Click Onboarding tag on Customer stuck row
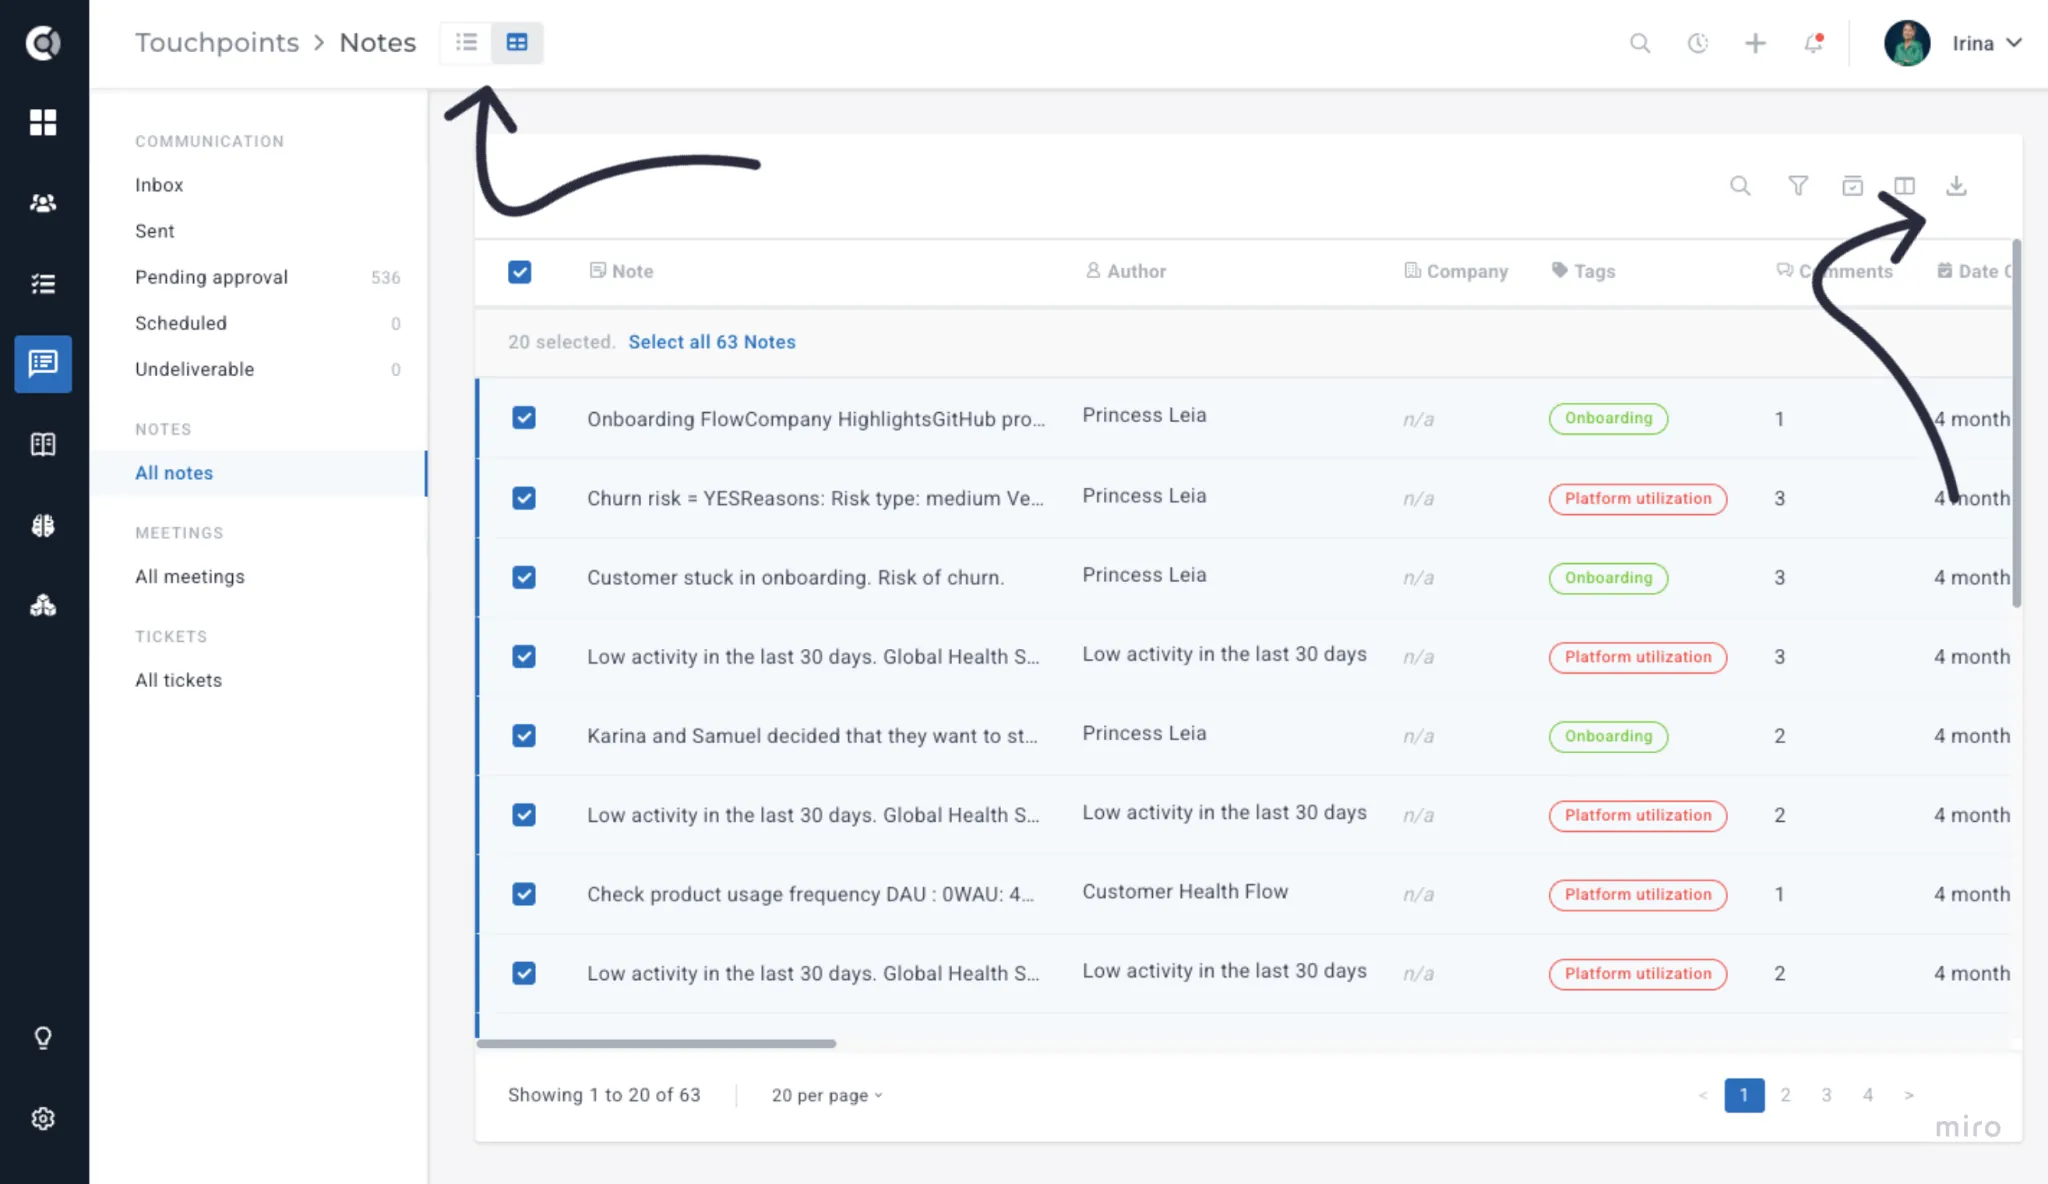This screenshot has width=2048, height=1184. (1608, 578)
